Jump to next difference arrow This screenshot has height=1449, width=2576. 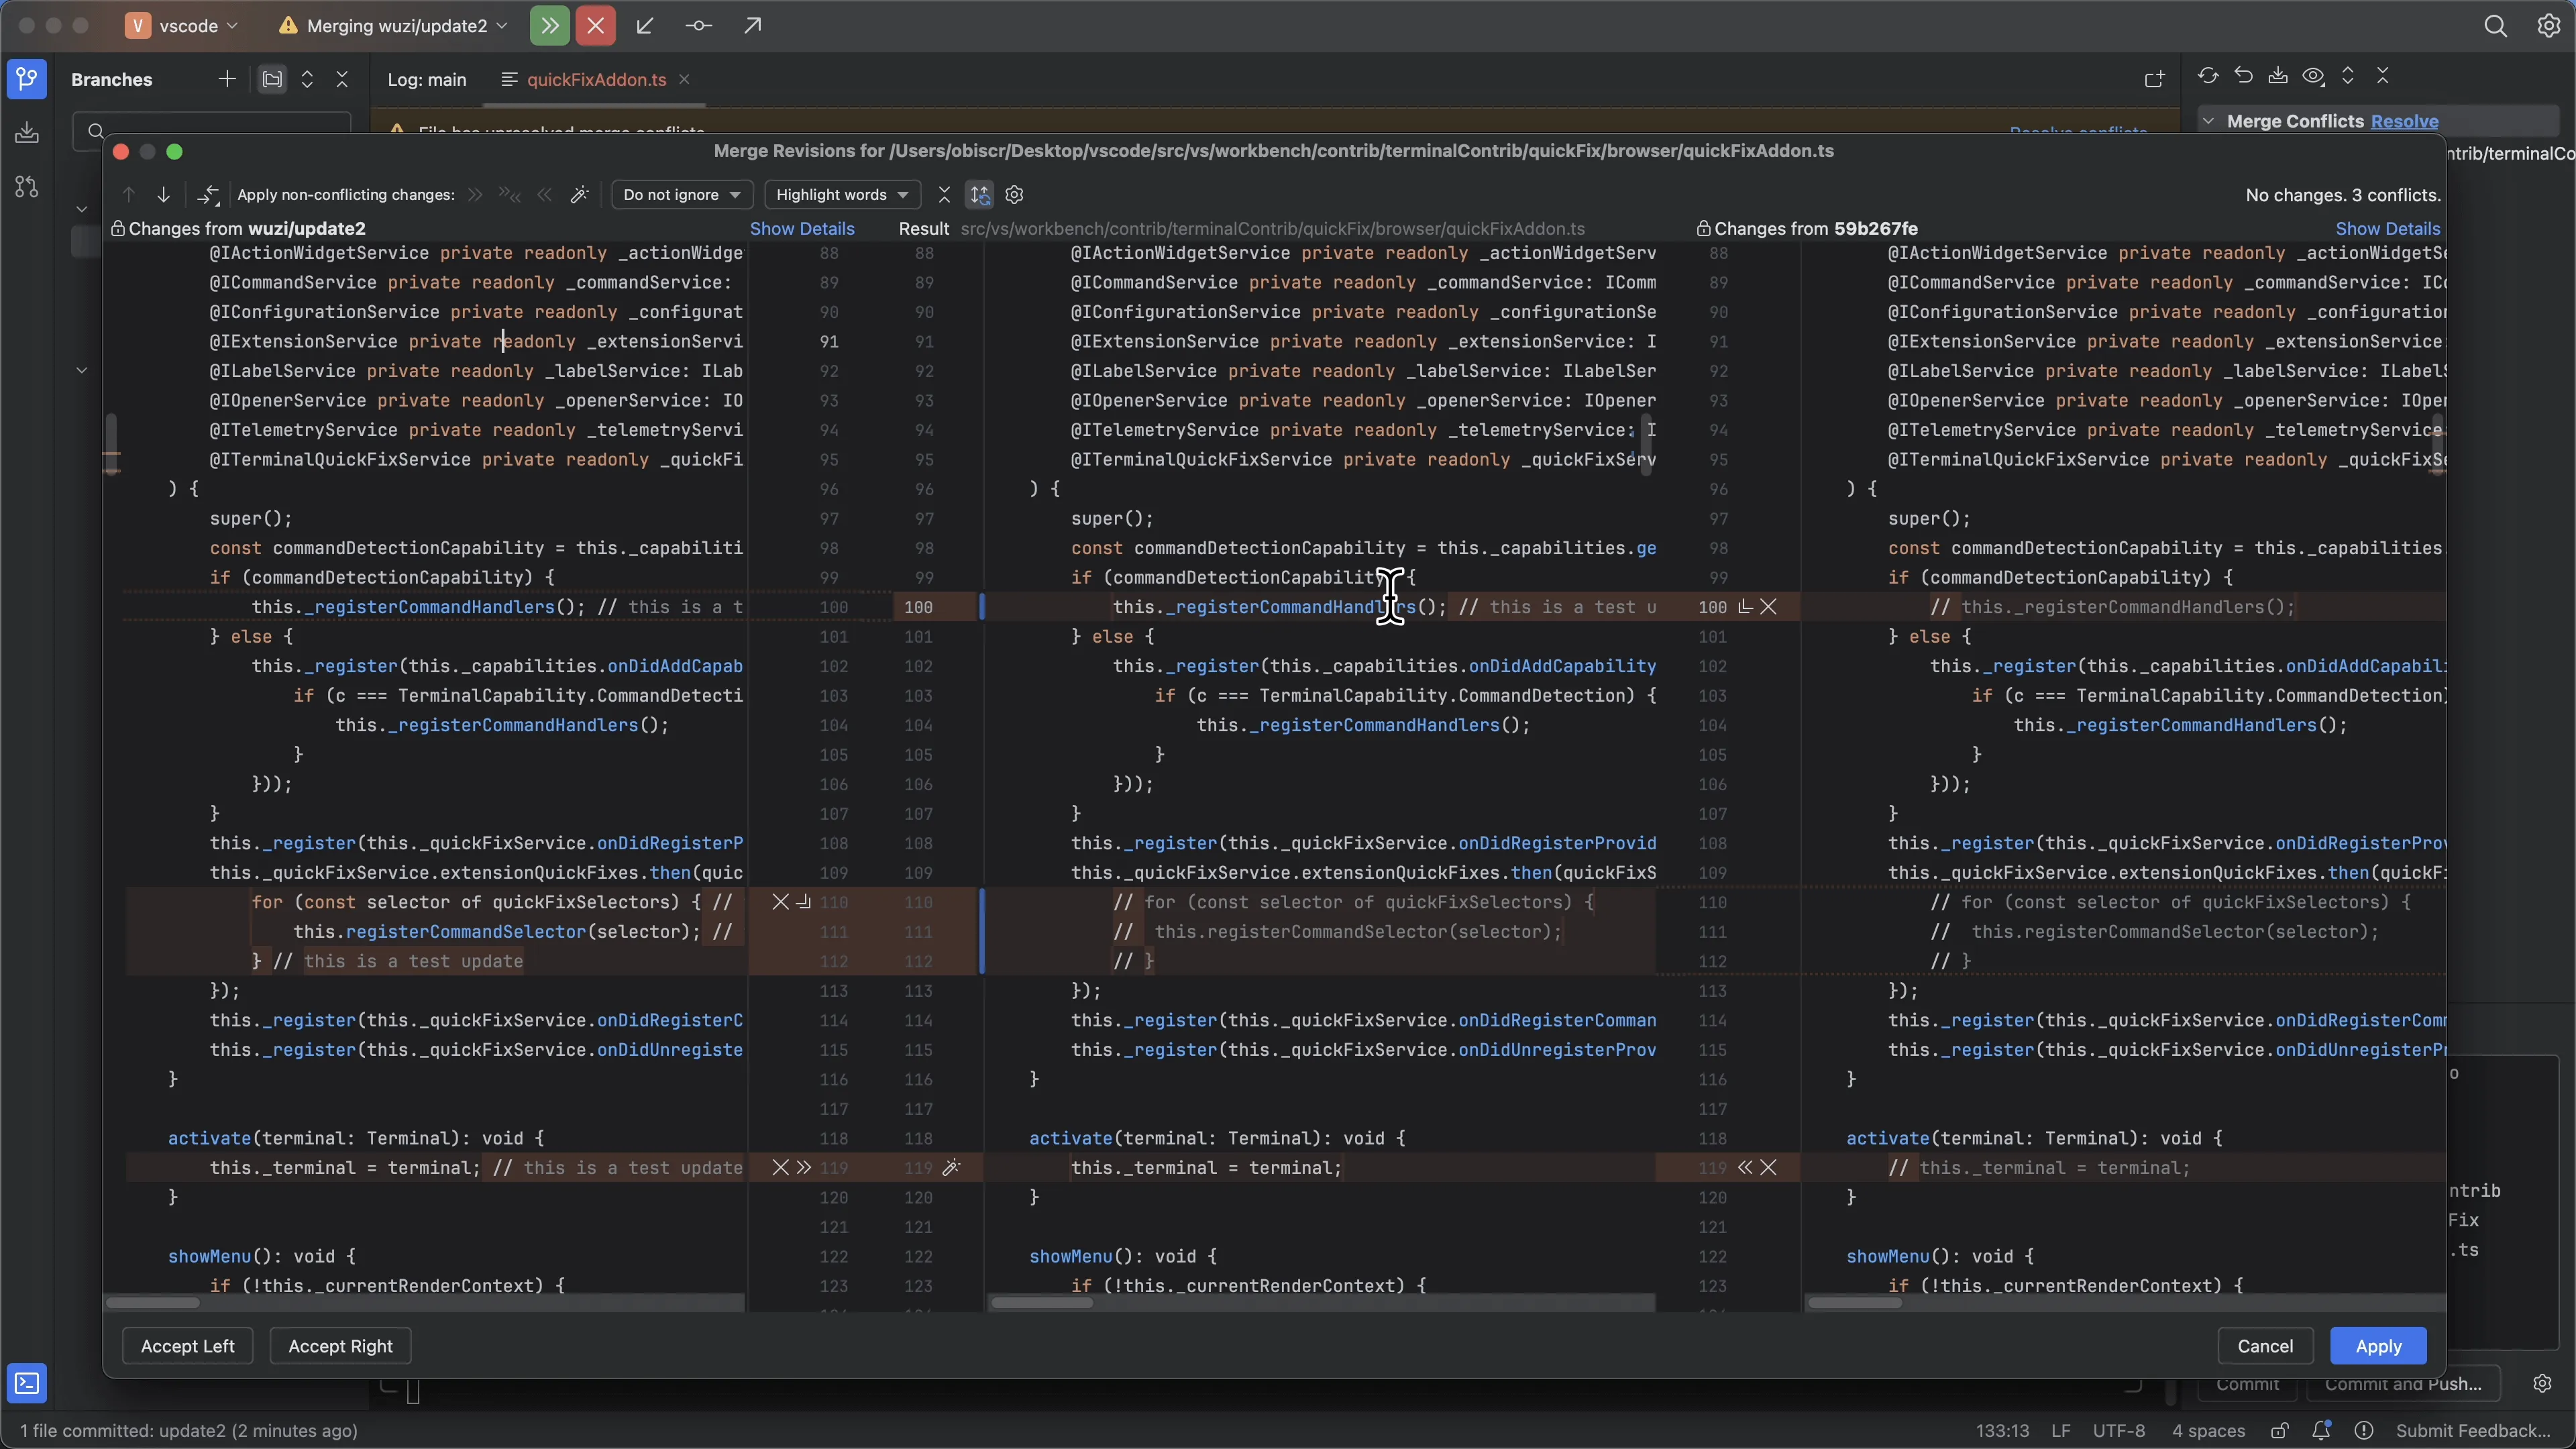163,195
